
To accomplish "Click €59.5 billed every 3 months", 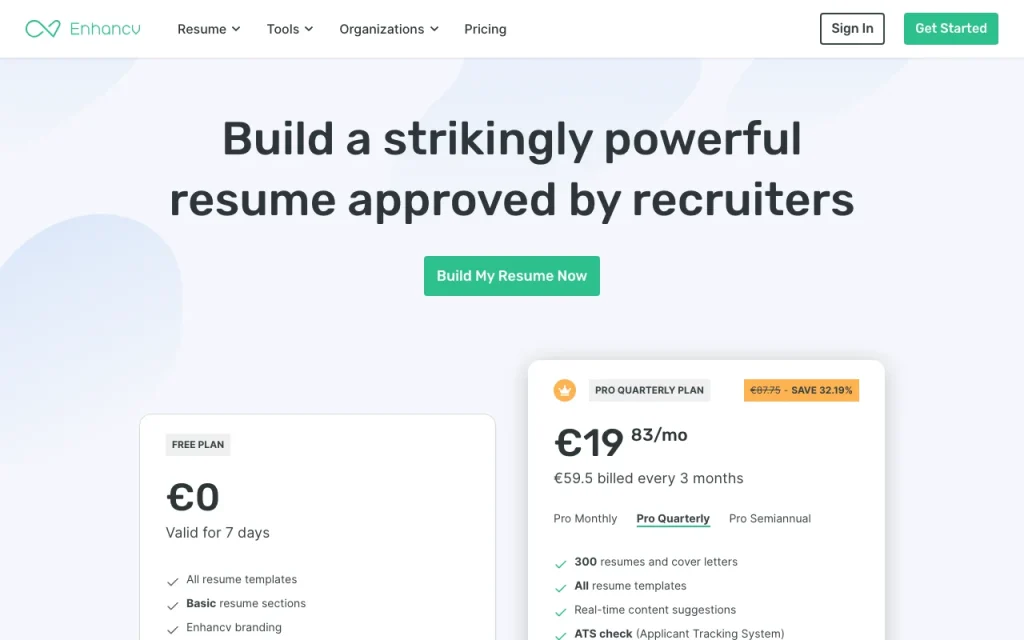I will point(648,479).
